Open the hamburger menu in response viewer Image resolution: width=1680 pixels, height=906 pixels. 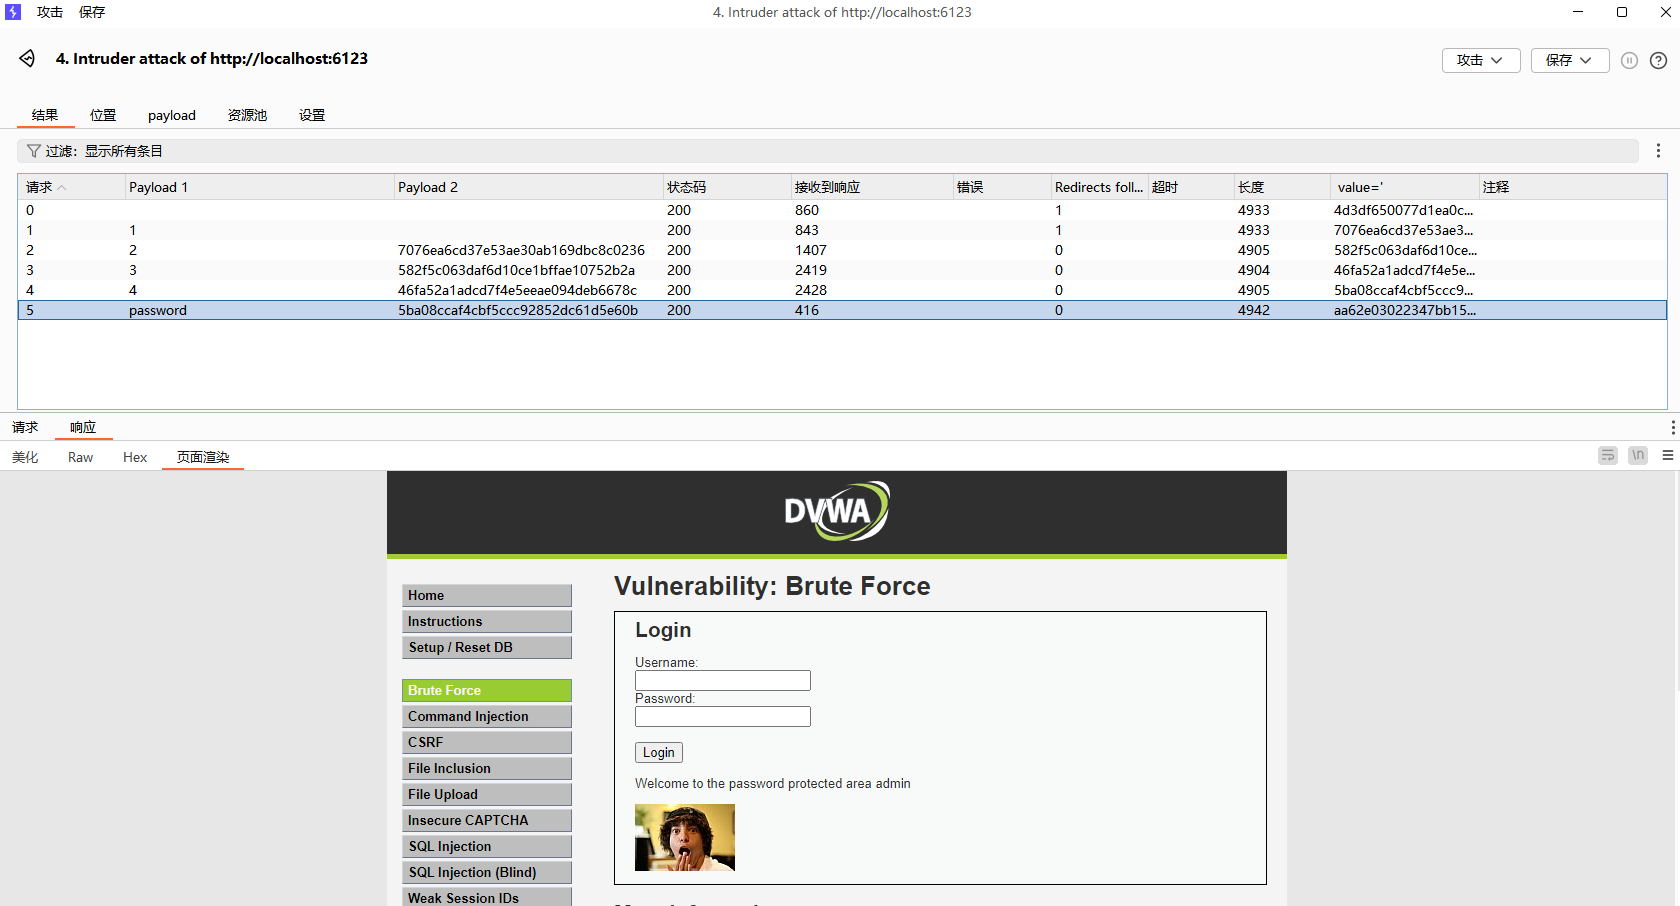coord(1668,455)
